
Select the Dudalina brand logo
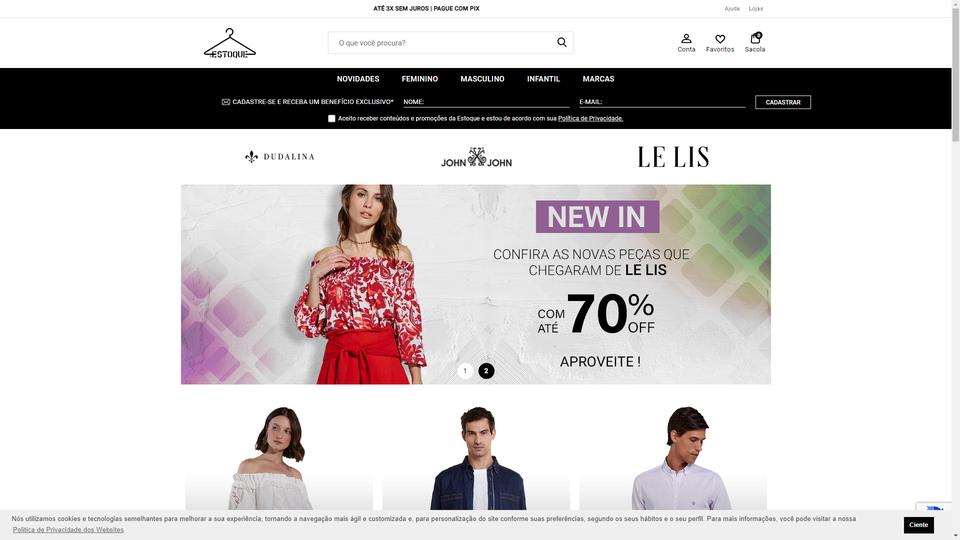pos(280,157)
